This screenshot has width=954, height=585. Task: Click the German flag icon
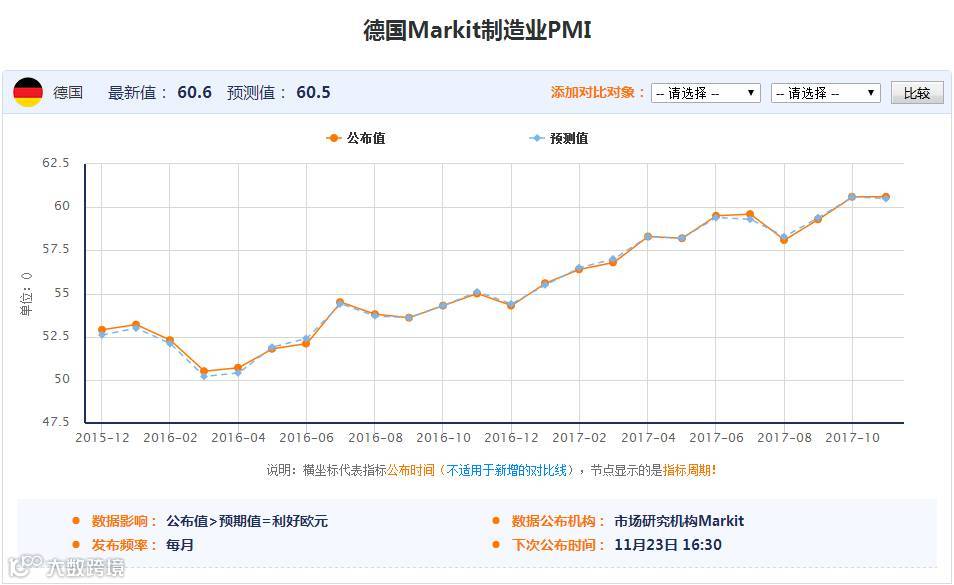click(x=28, y=92)
